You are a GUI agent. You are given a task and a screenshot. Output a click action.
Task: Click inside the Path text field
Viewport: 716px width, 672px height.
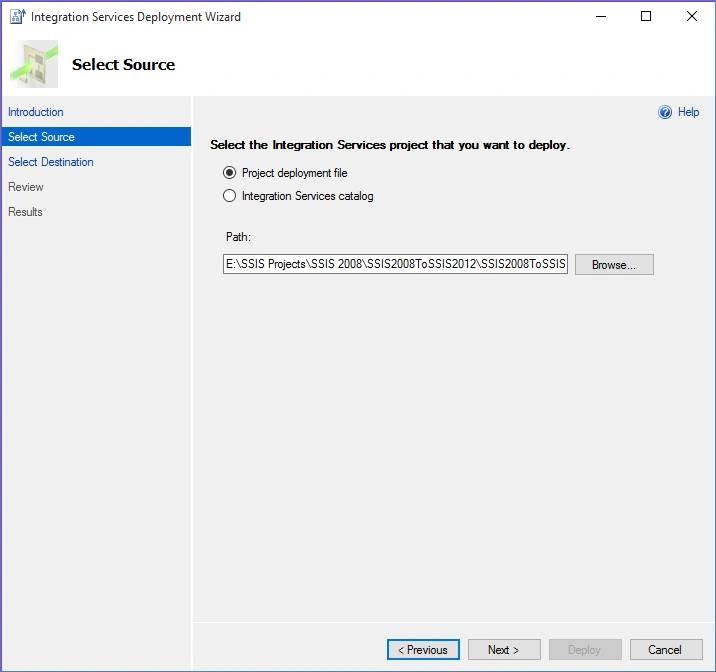click(395, 264)
